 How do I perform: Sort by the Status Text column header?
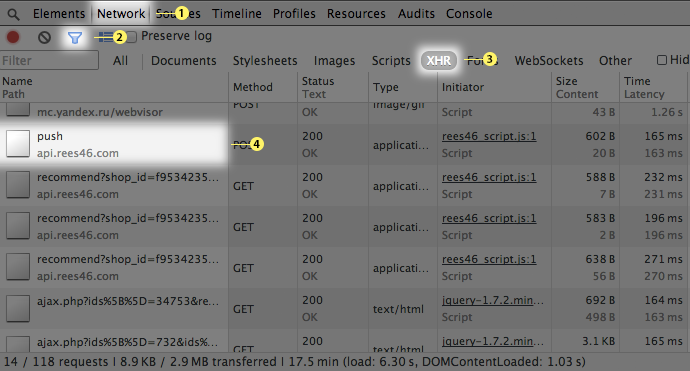(333, 88)
